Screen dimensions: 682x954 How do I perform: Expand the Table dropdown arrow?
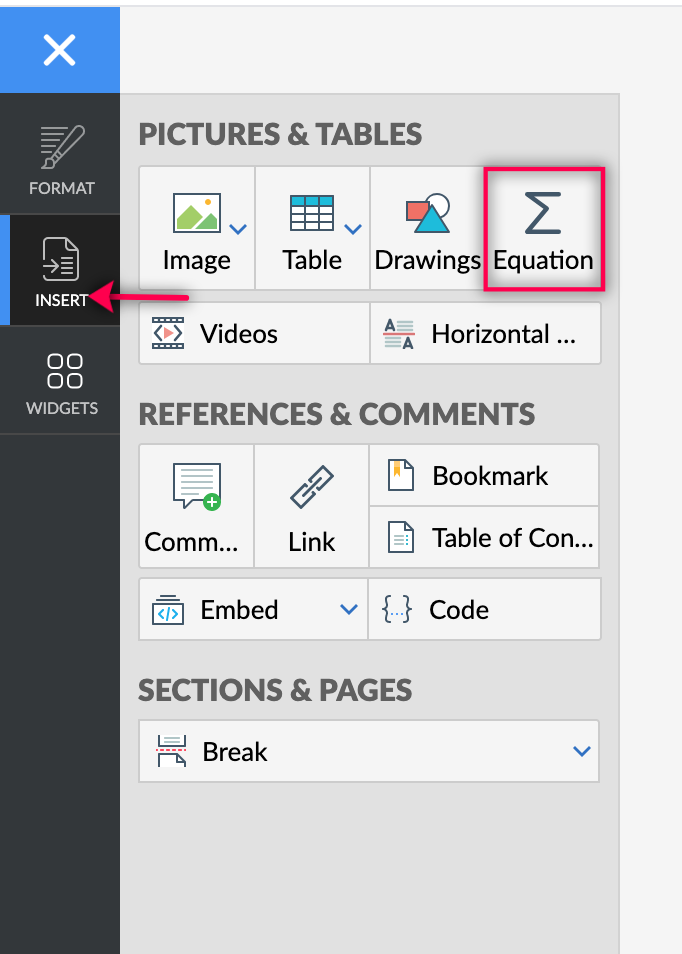coord(353,230)
